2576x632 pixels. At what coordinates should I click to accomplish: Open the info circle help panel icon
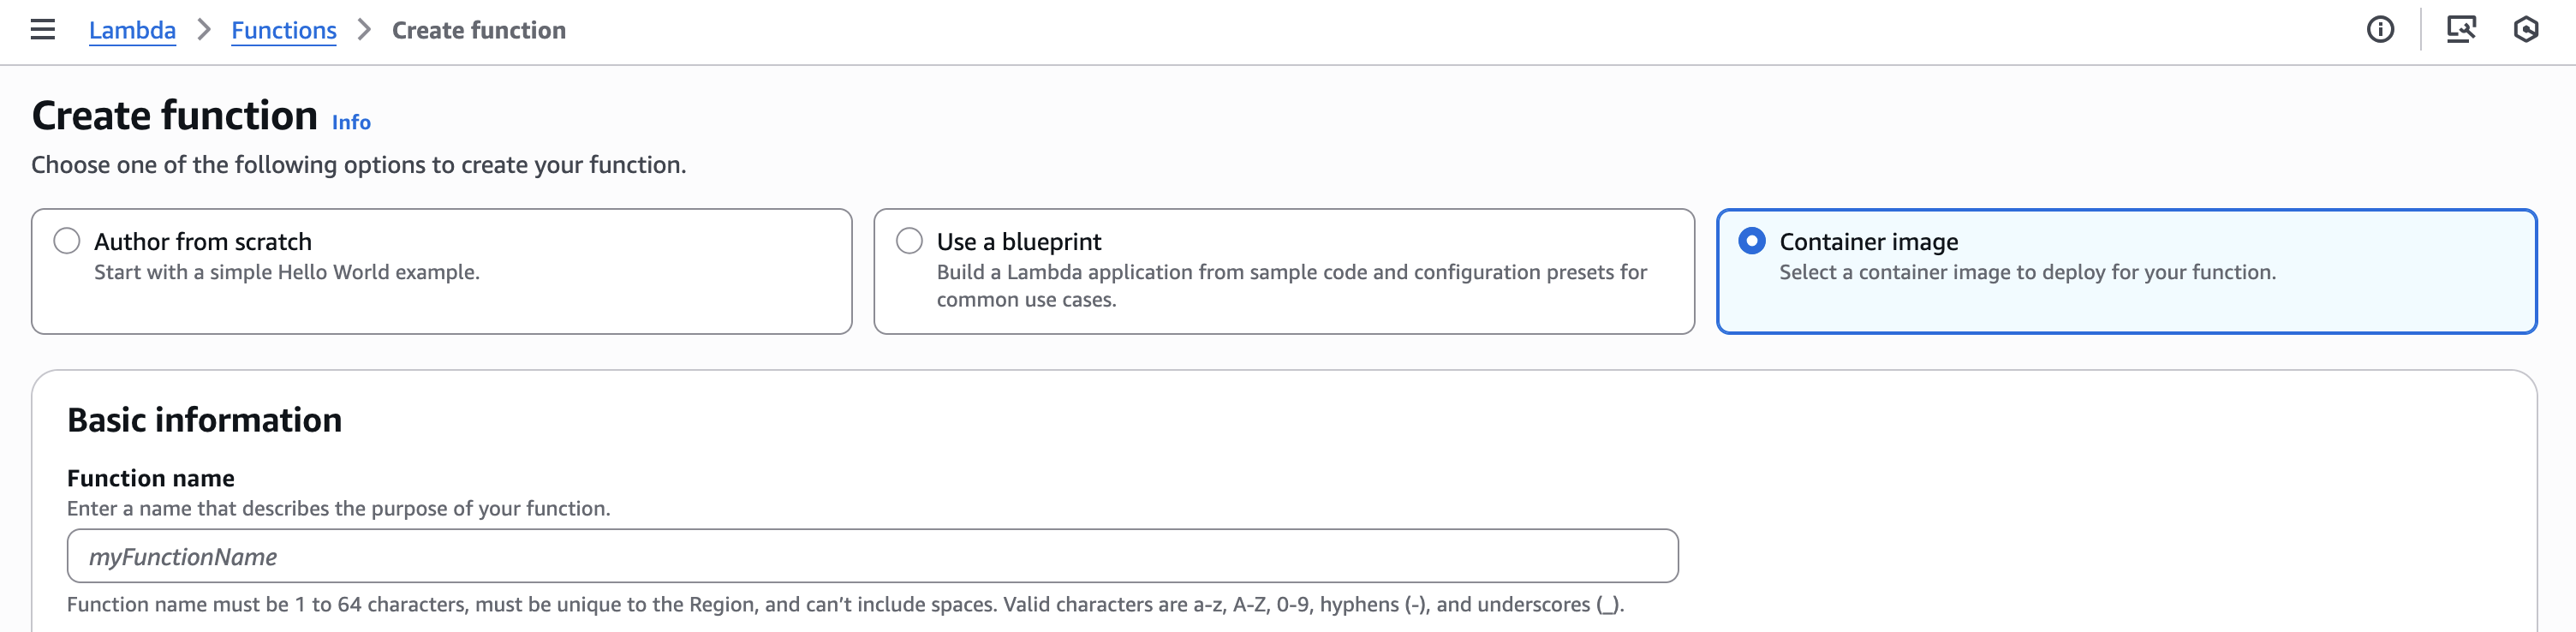click(2380, 30)
